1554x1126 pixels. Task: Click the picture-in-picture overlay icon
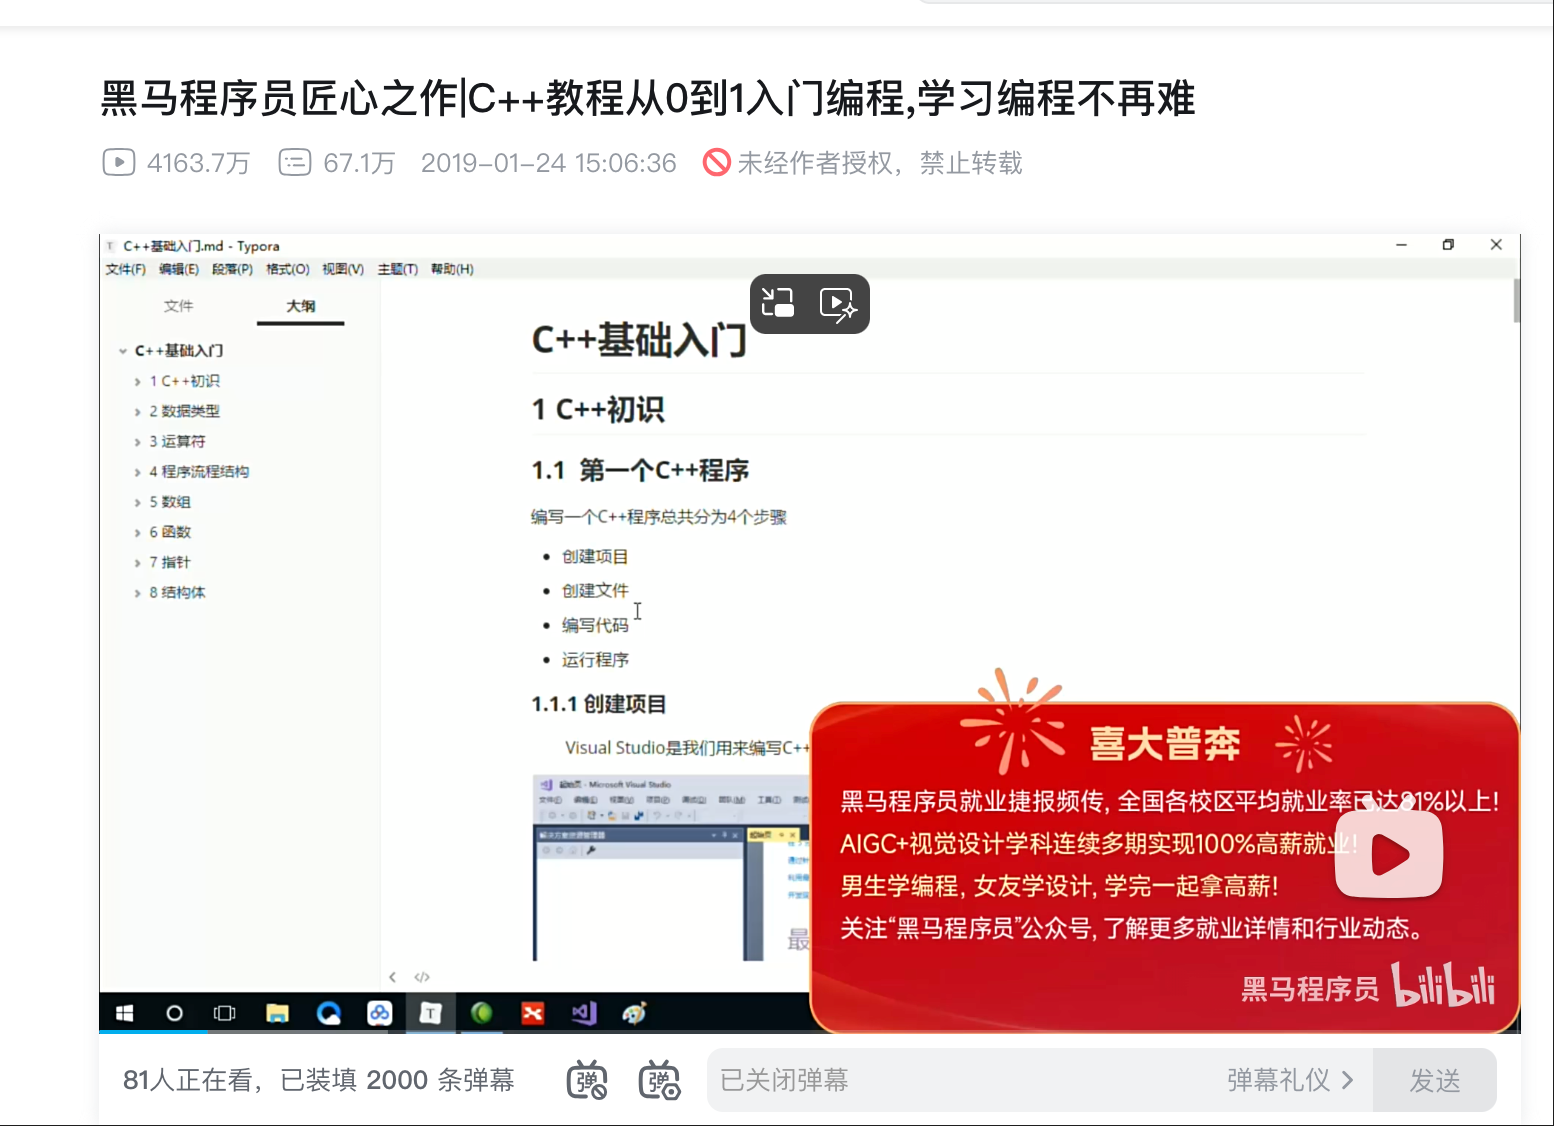coord(778,303)
